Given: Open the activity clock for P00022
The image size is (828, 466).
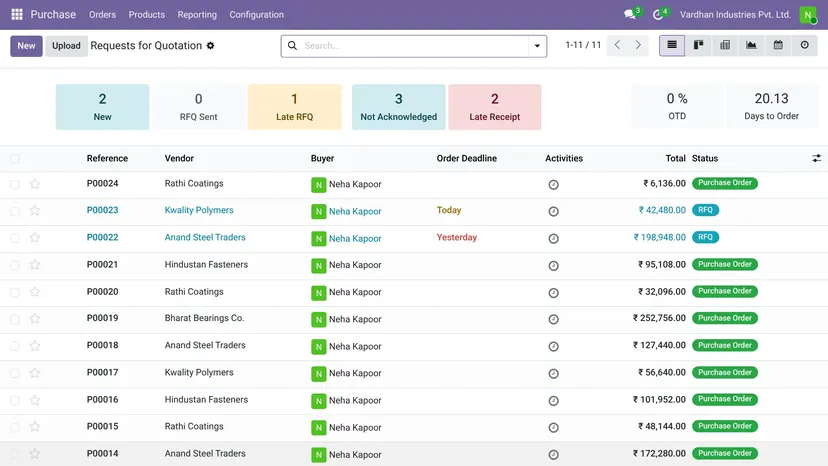Looking at the screenshot, I should tap(553, 238).
